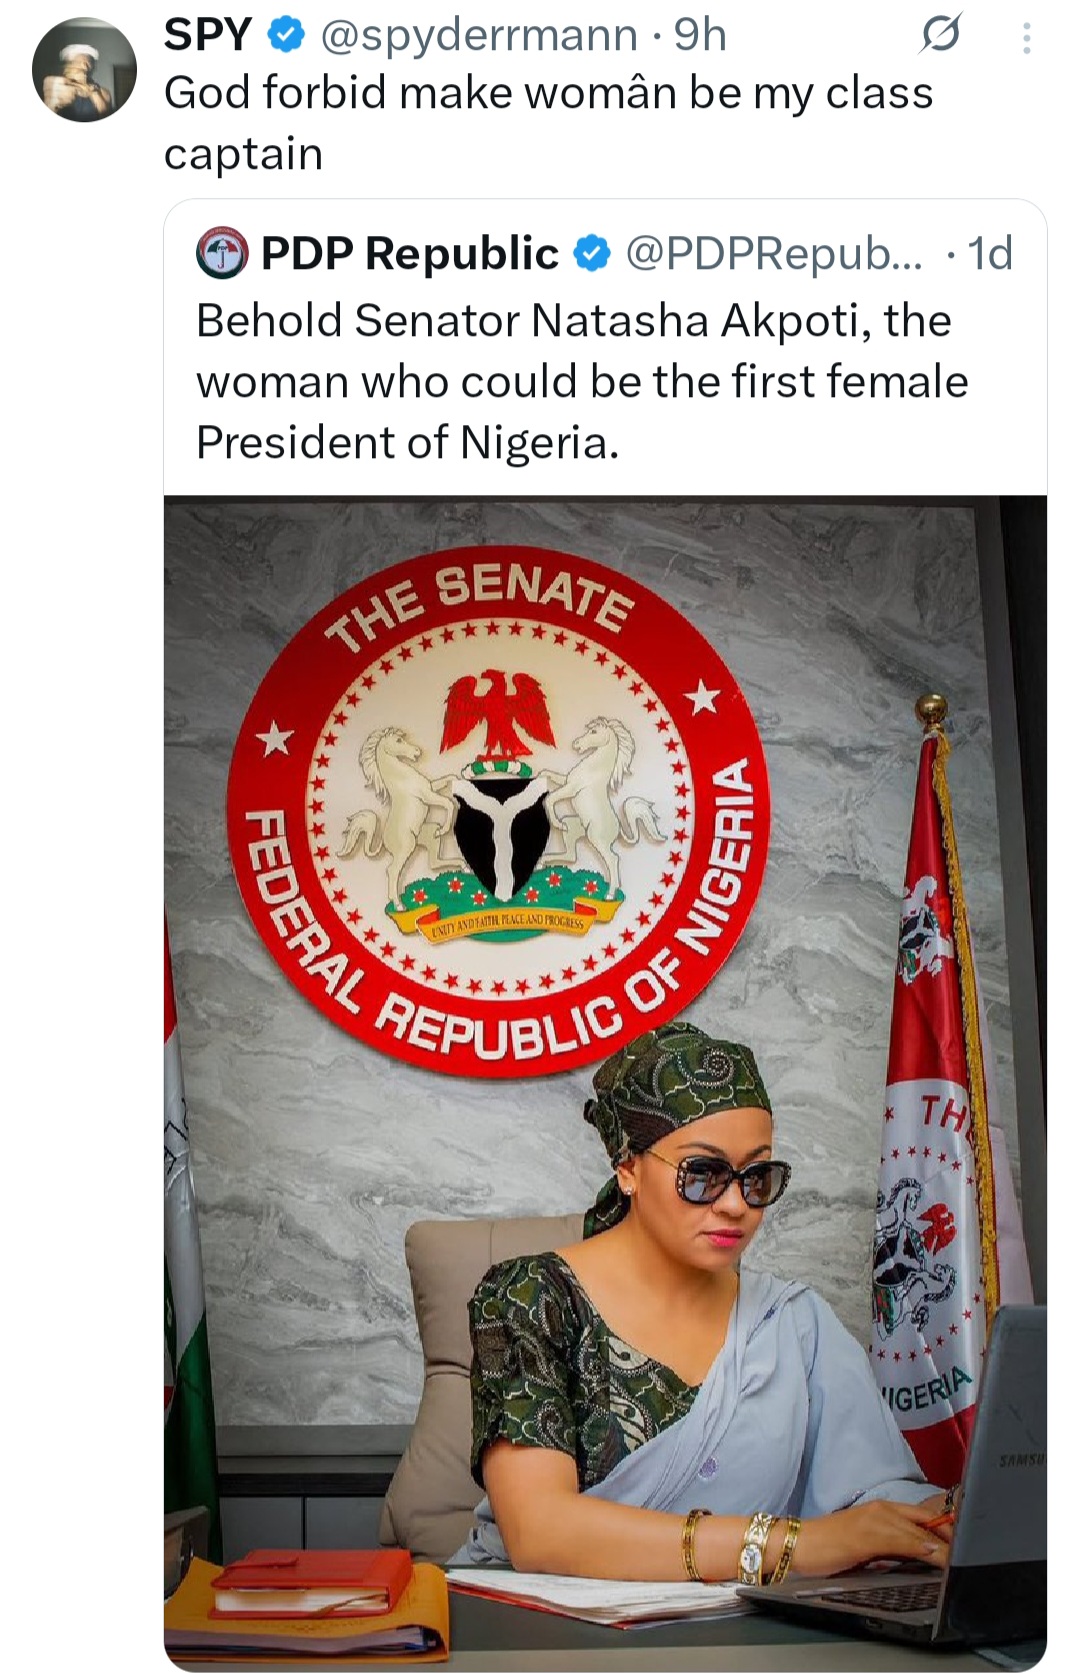Click SPY's blue verified badge
This screenshot has width=1080, height=1673.
coord(286,37)
